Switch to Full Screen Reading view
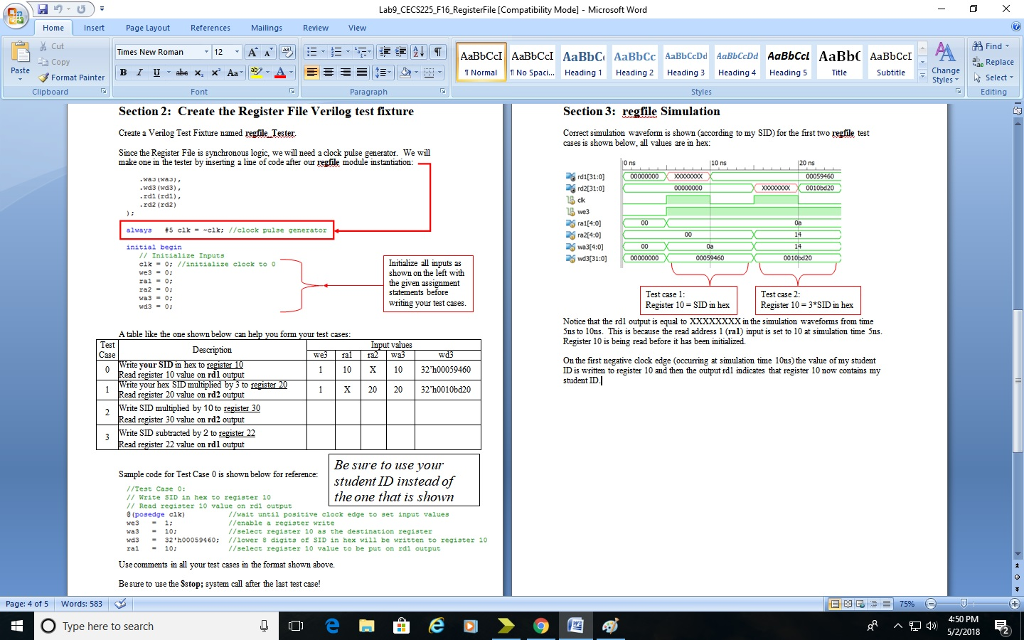Image resolution: width=1024 pixels, height=640 pixels. tap(848, 603)
